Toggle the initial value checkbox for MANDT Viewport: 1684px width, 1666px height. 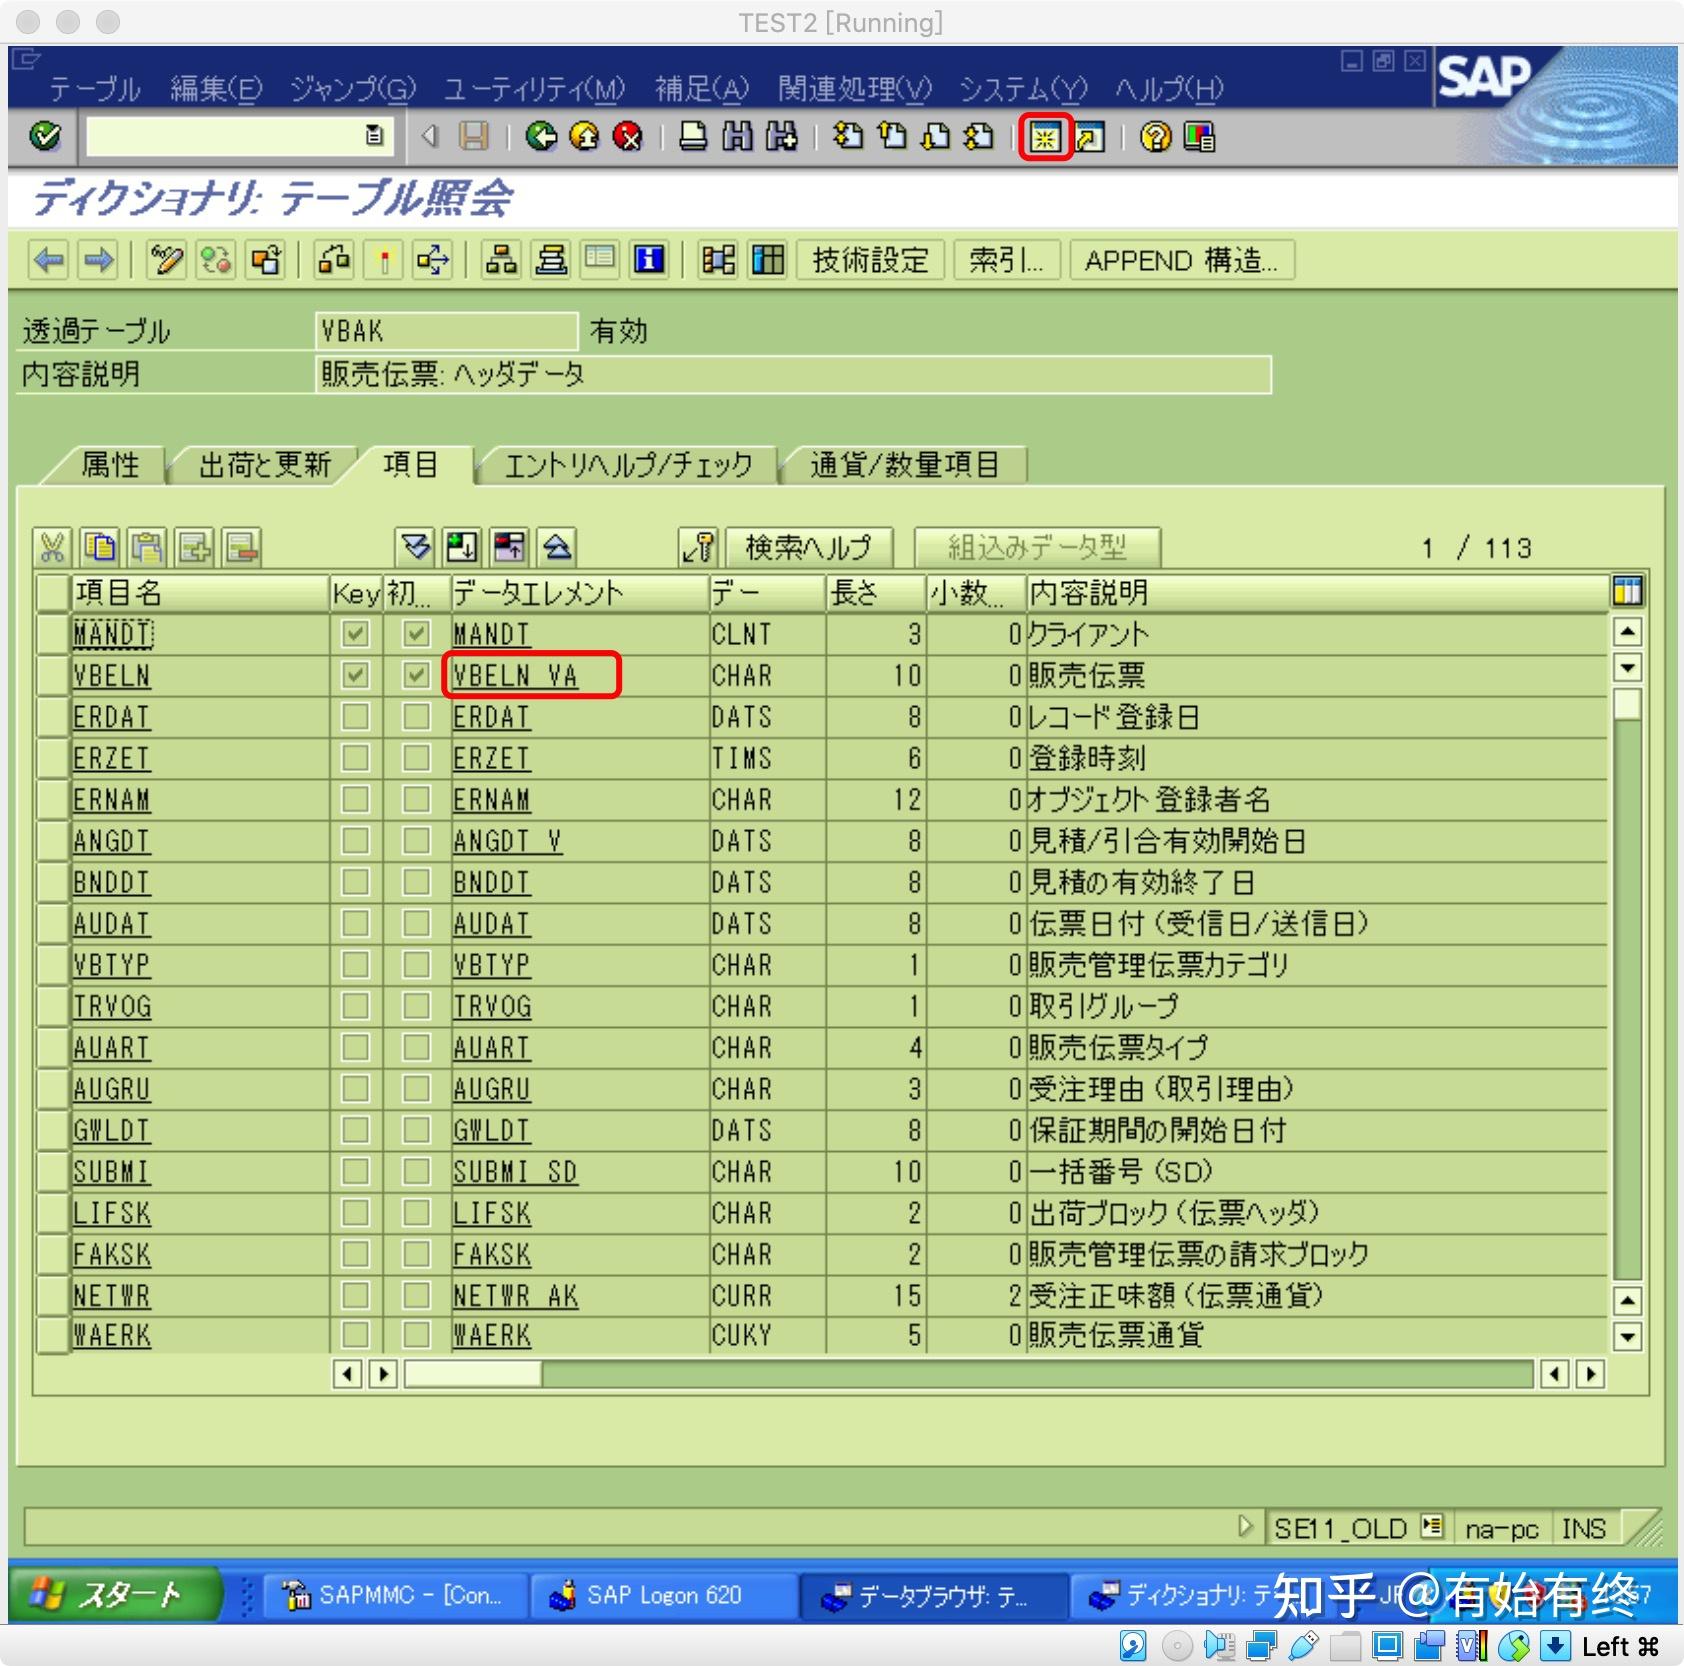point(415,634)
